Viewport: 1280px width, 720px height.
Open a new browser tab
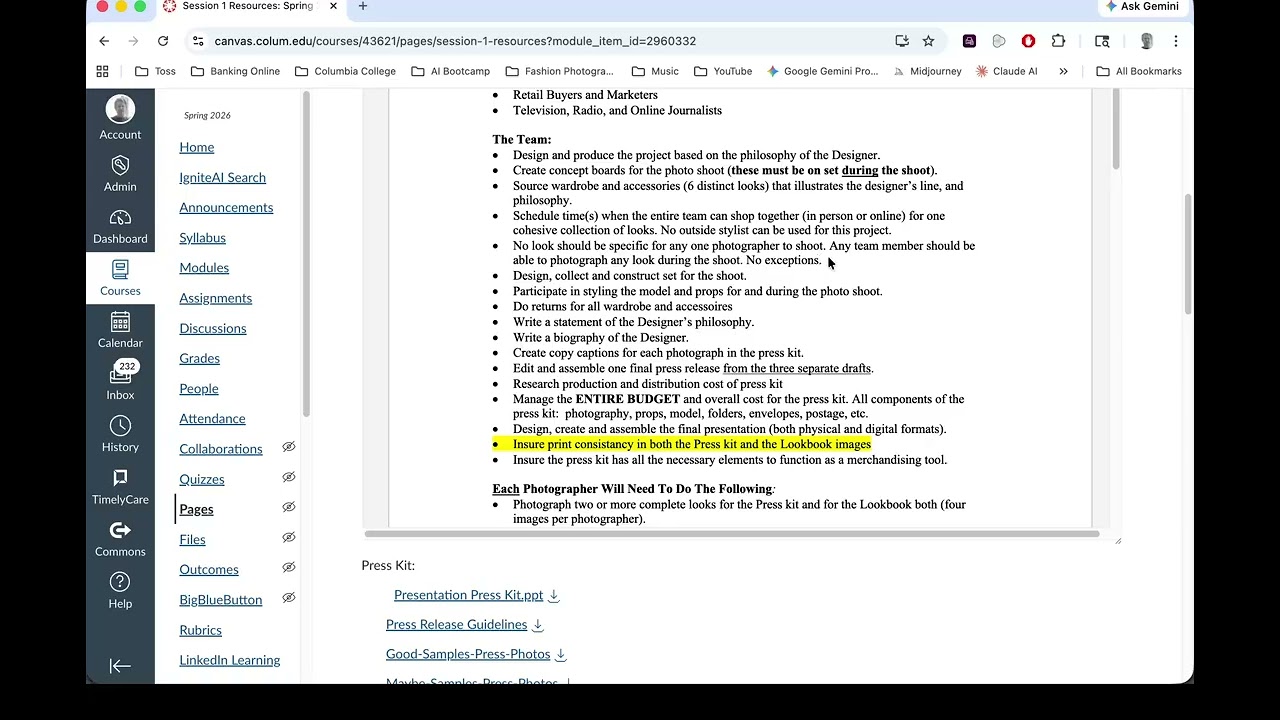(363, 7)
